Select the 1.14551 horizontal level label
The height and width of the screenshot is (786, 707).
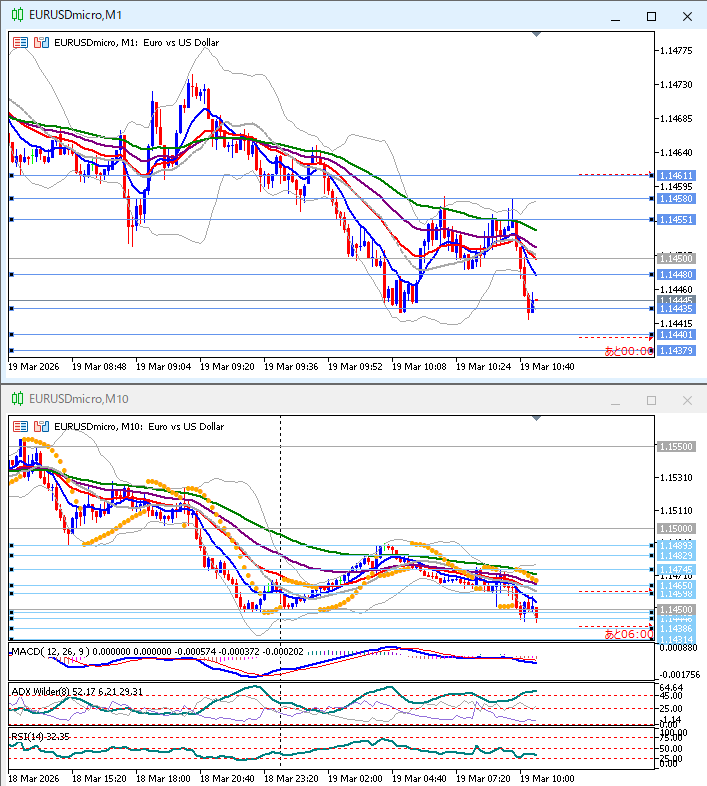(674, 220)
